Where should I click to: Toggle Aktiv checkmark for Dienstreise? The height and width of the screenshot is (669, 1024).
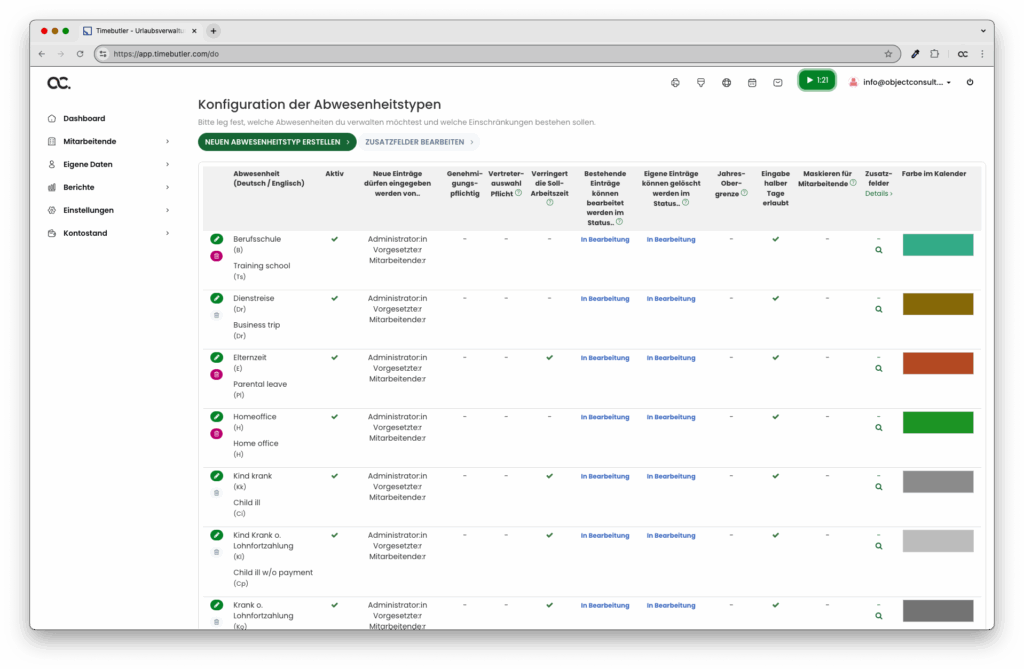pyautogui.click(x=334, y=299)
